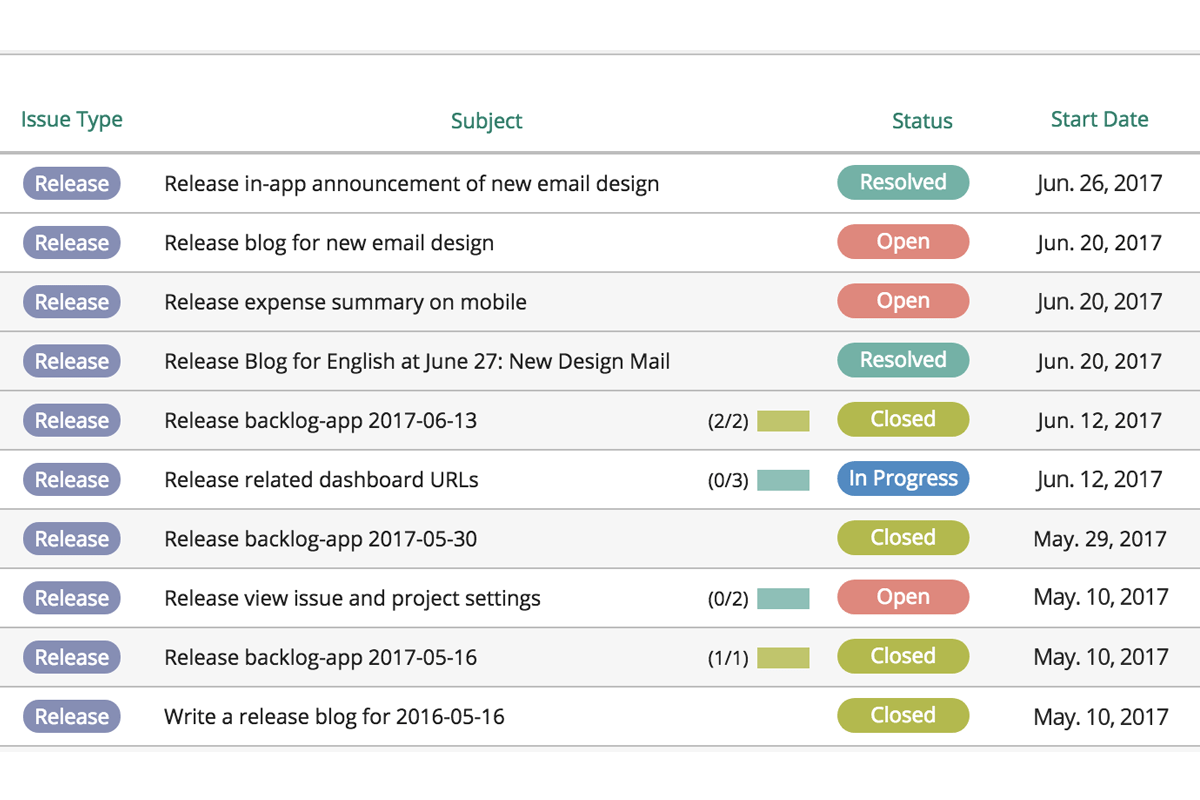Sort by Subject column header
The image size is (1200, 800).
[486, 121]
